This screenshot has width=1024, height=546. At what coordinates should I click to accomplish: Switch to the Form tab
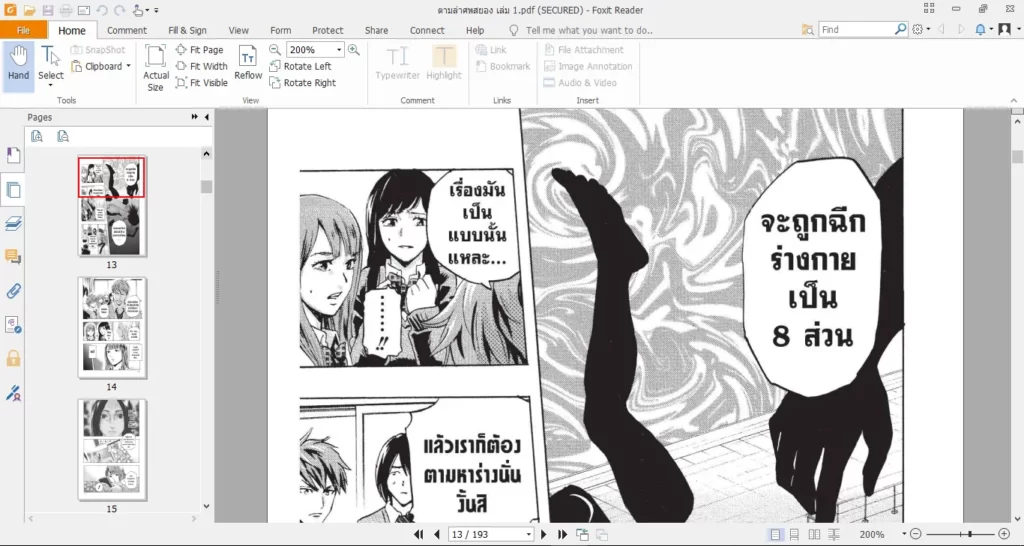tap(280, 30)
